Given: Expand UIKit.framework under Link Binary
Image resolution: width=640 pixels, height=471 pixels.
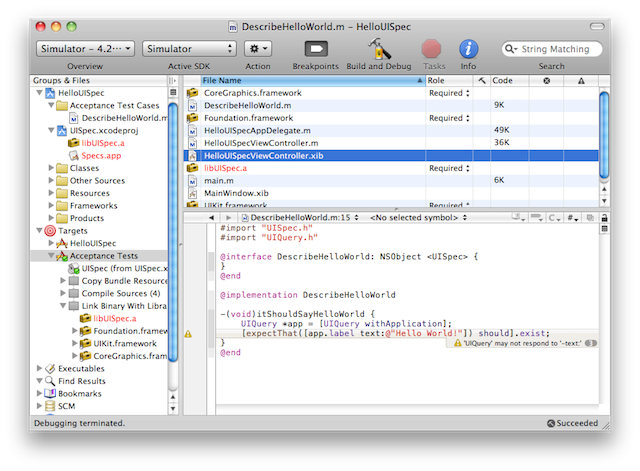Looking at the screenshot, I should [x=75, y=343].
